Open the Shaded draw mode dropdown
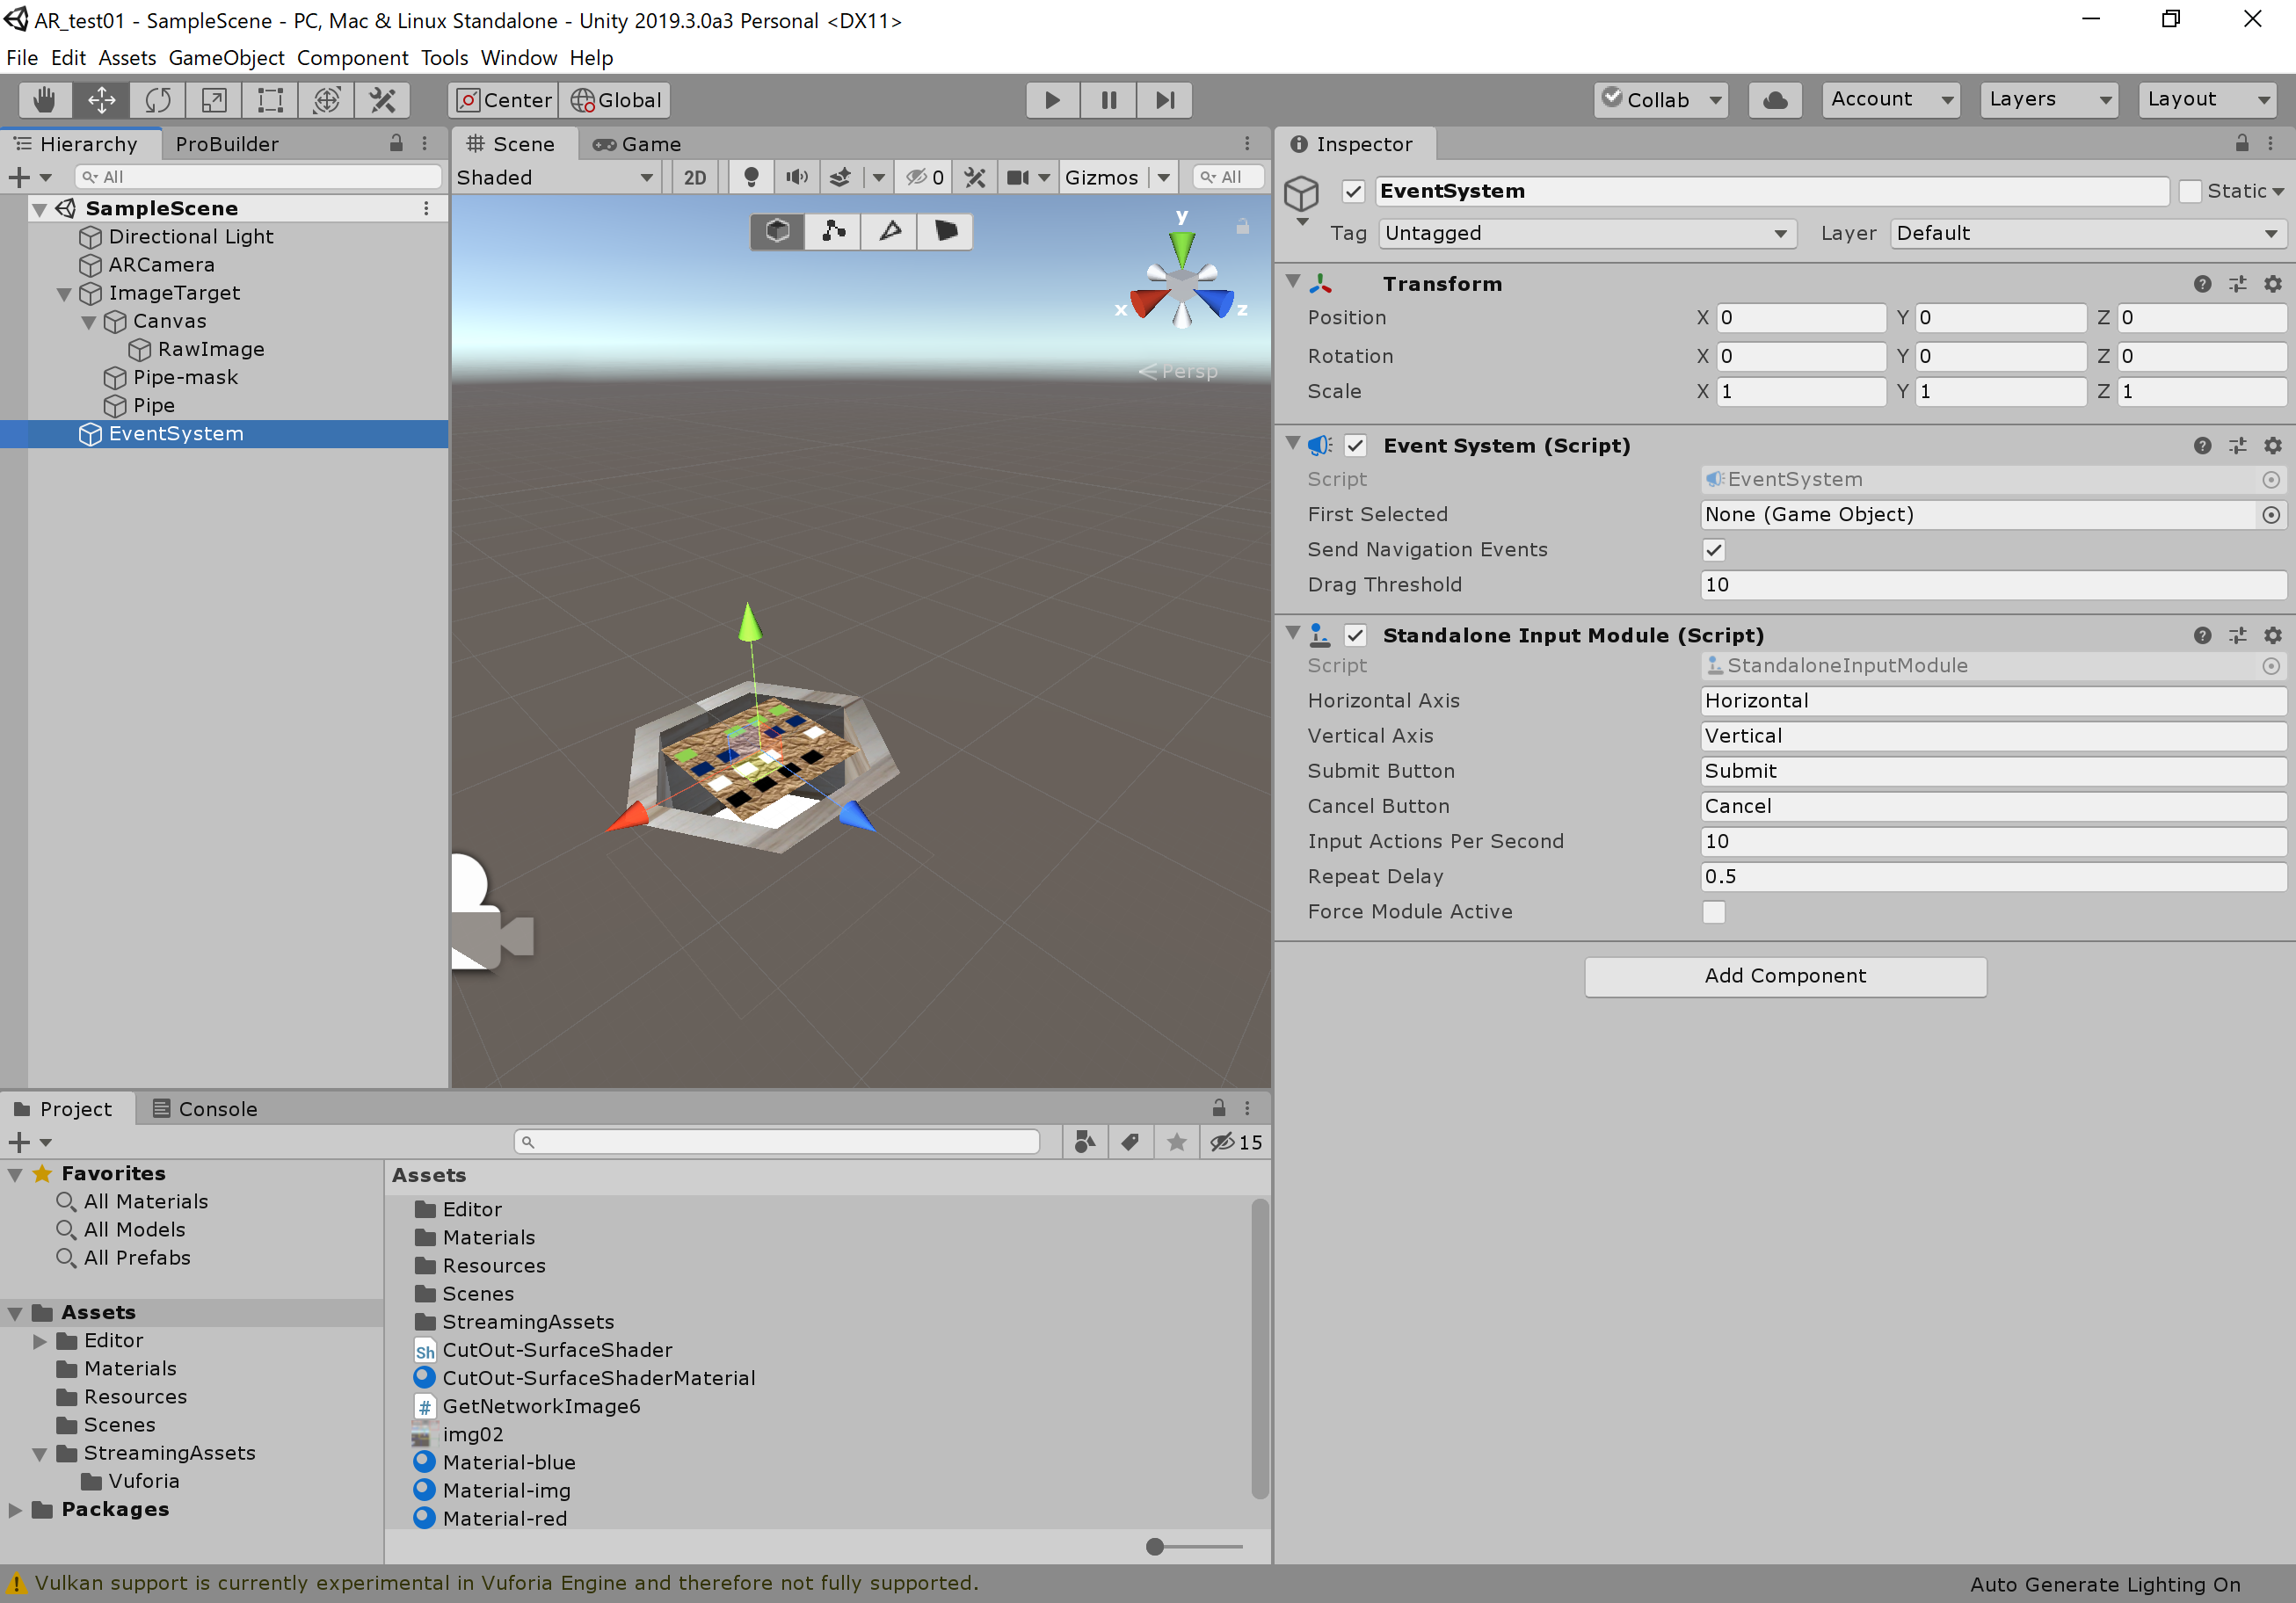Image resolution: width=2296 pixels, height=1603 pixels. (x=554, y=177)
